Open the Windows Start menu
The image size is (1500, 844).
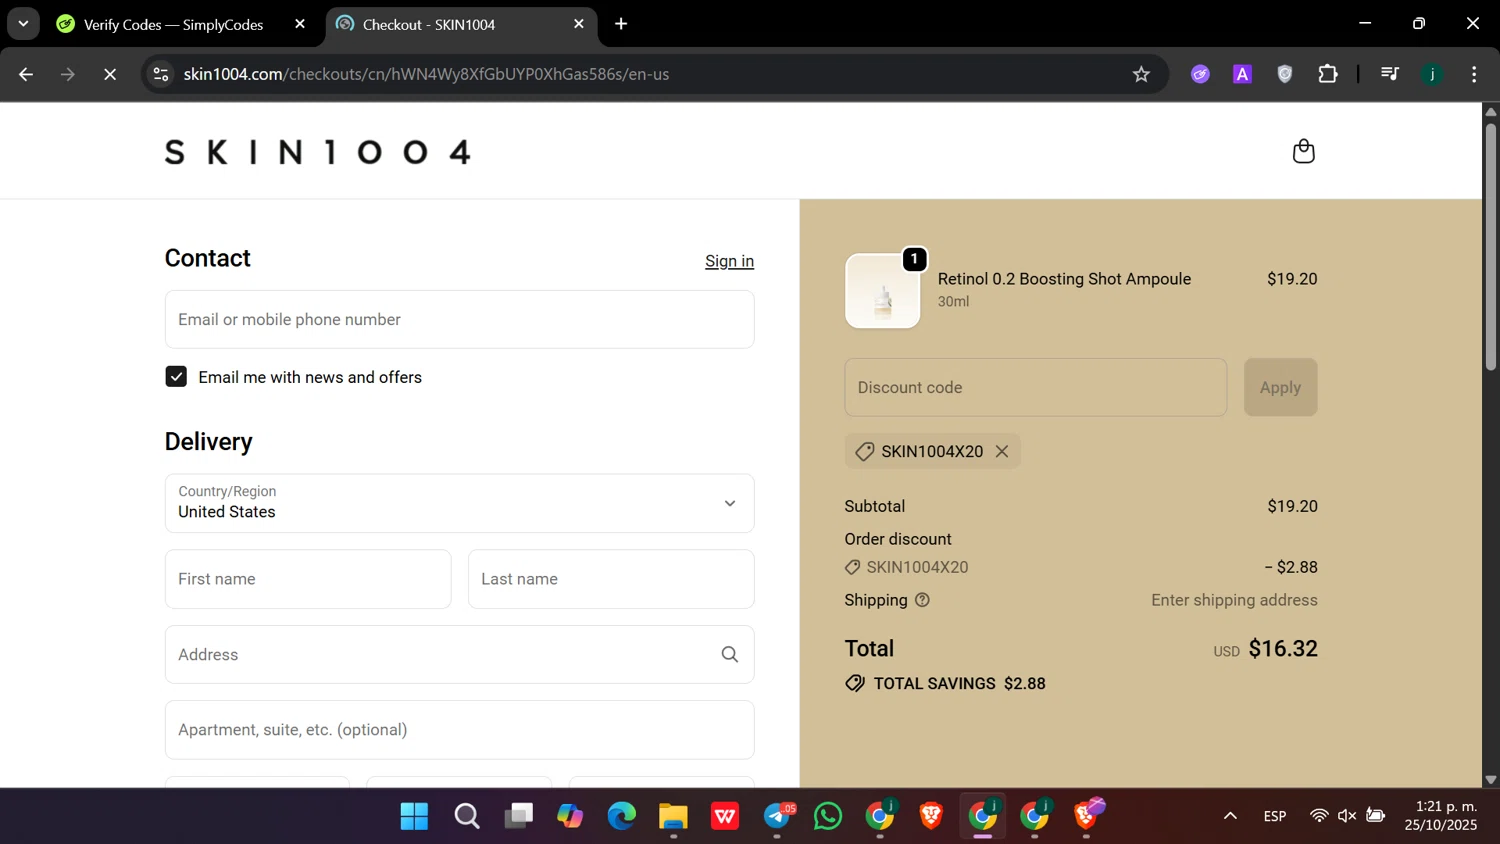[x=414, y=816]
